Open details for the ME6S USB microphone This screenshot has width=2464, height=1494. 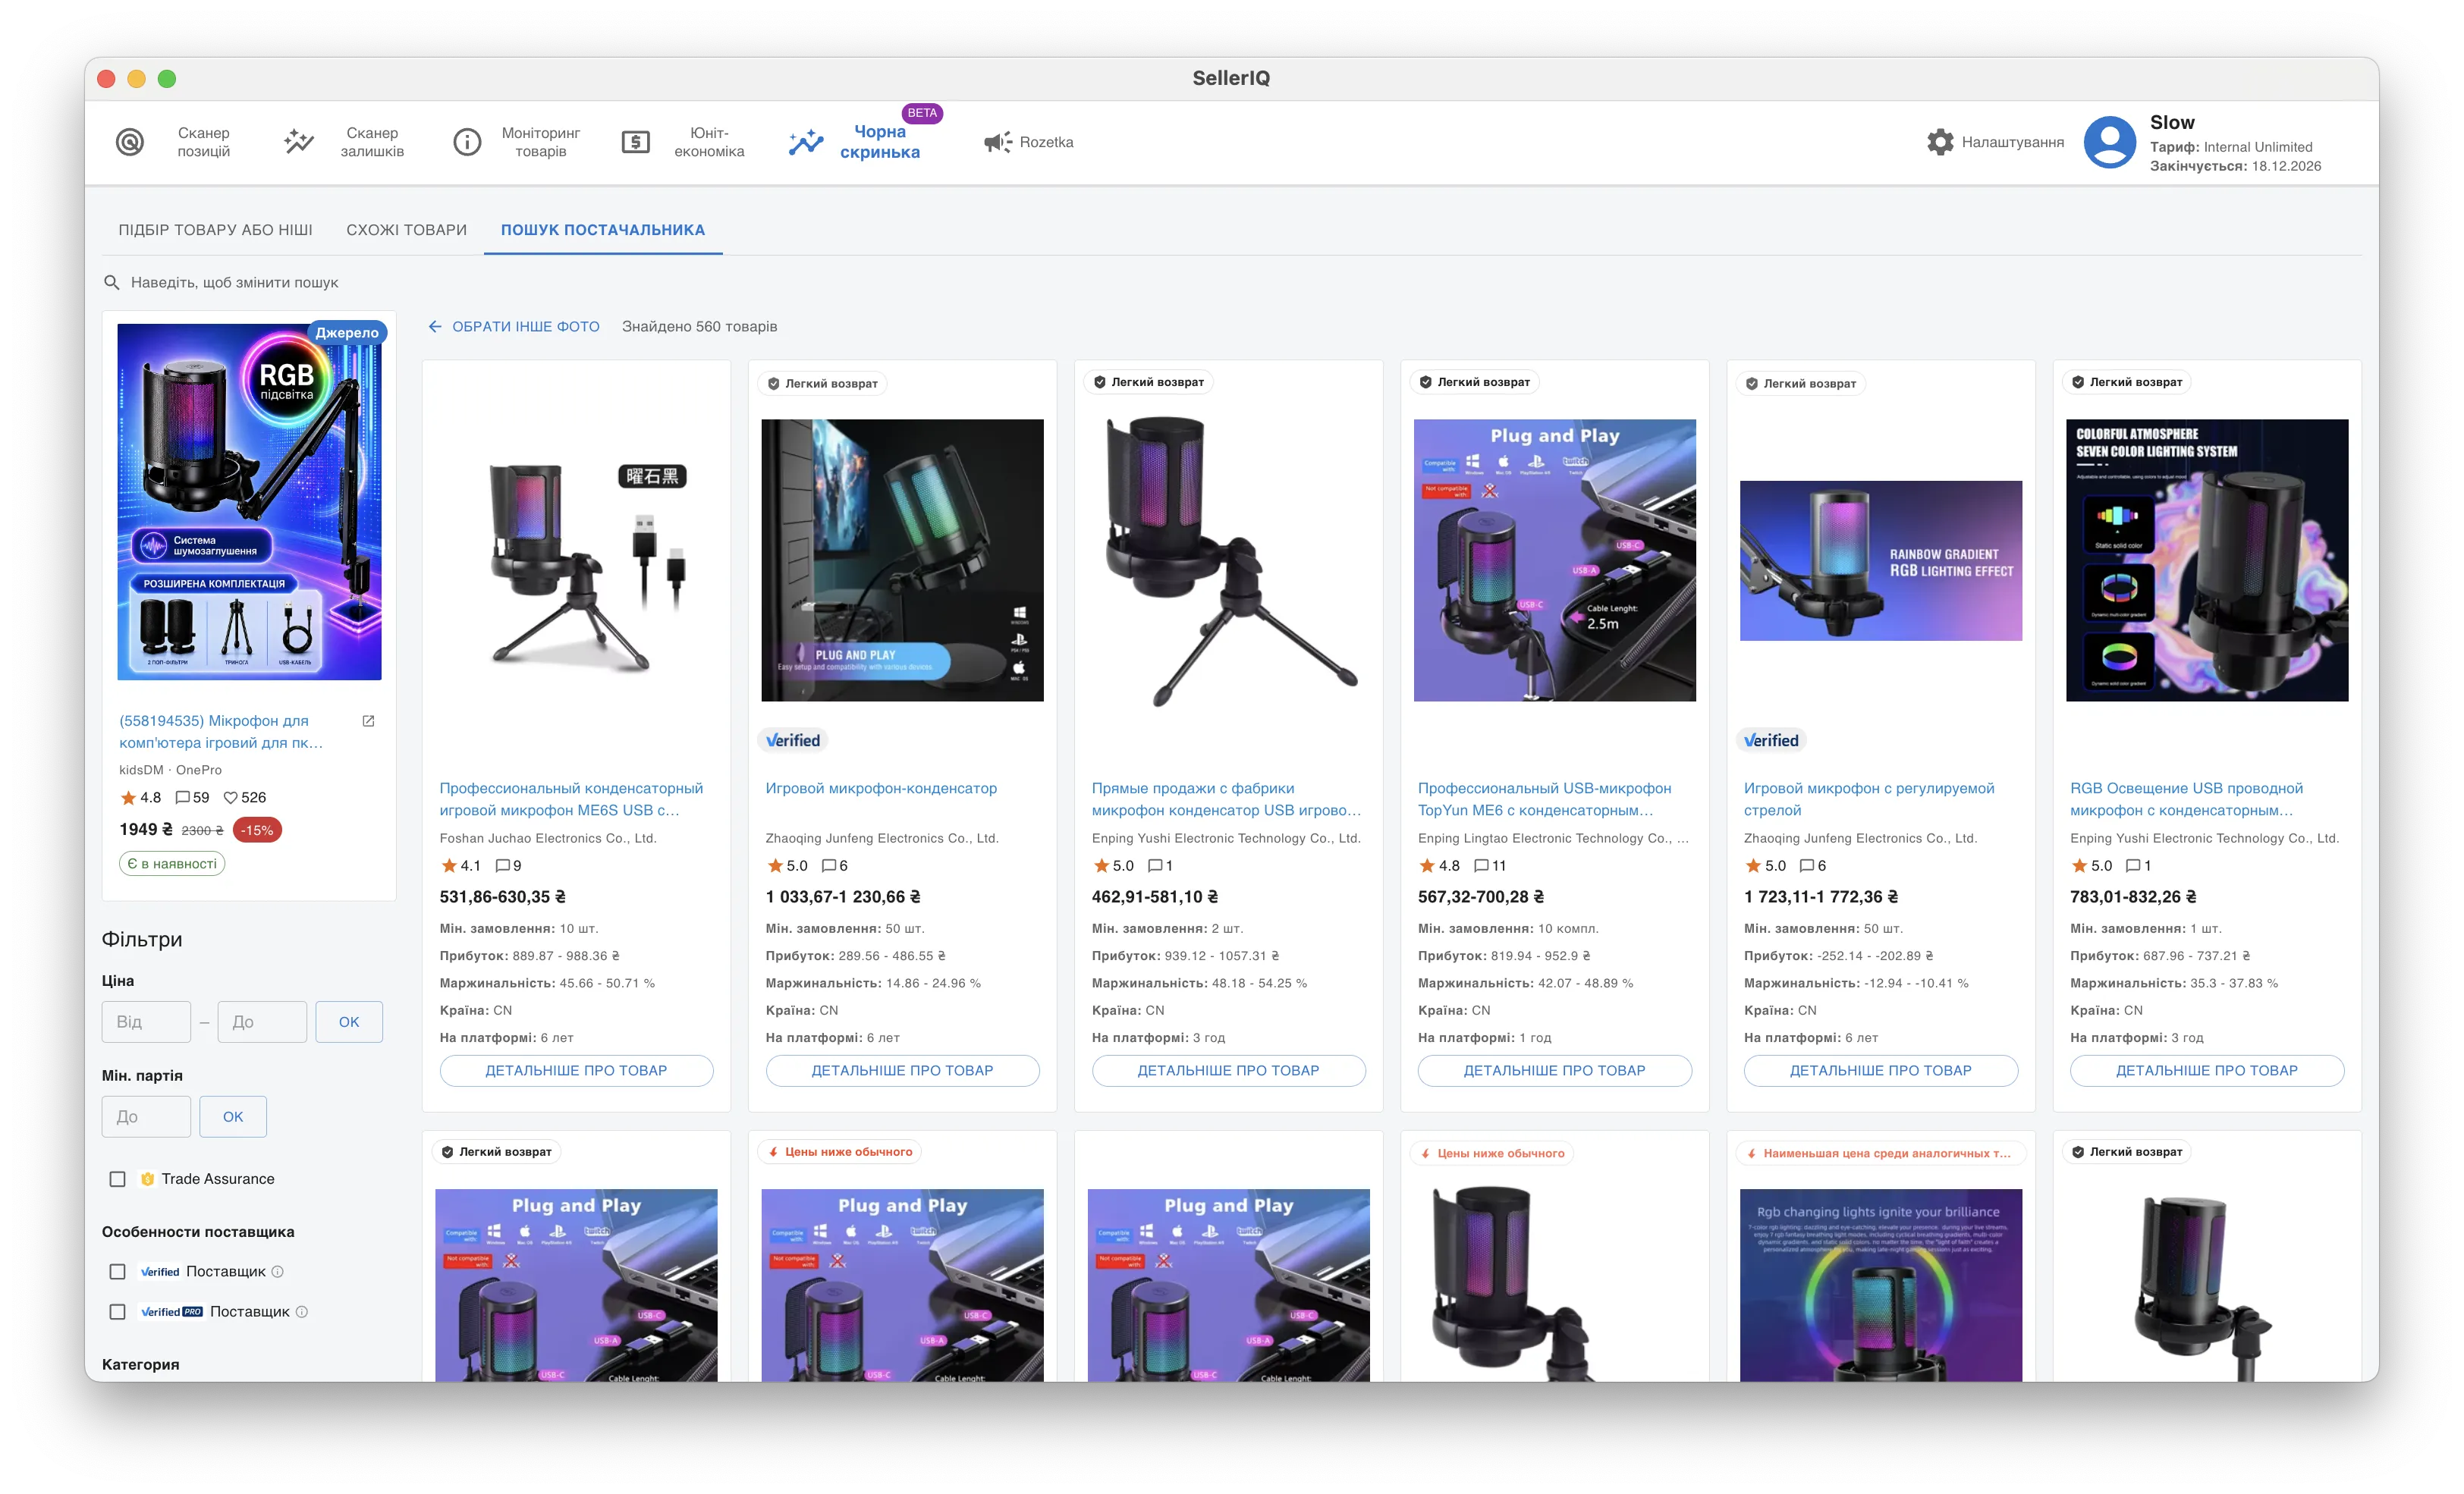(576, 1071)
